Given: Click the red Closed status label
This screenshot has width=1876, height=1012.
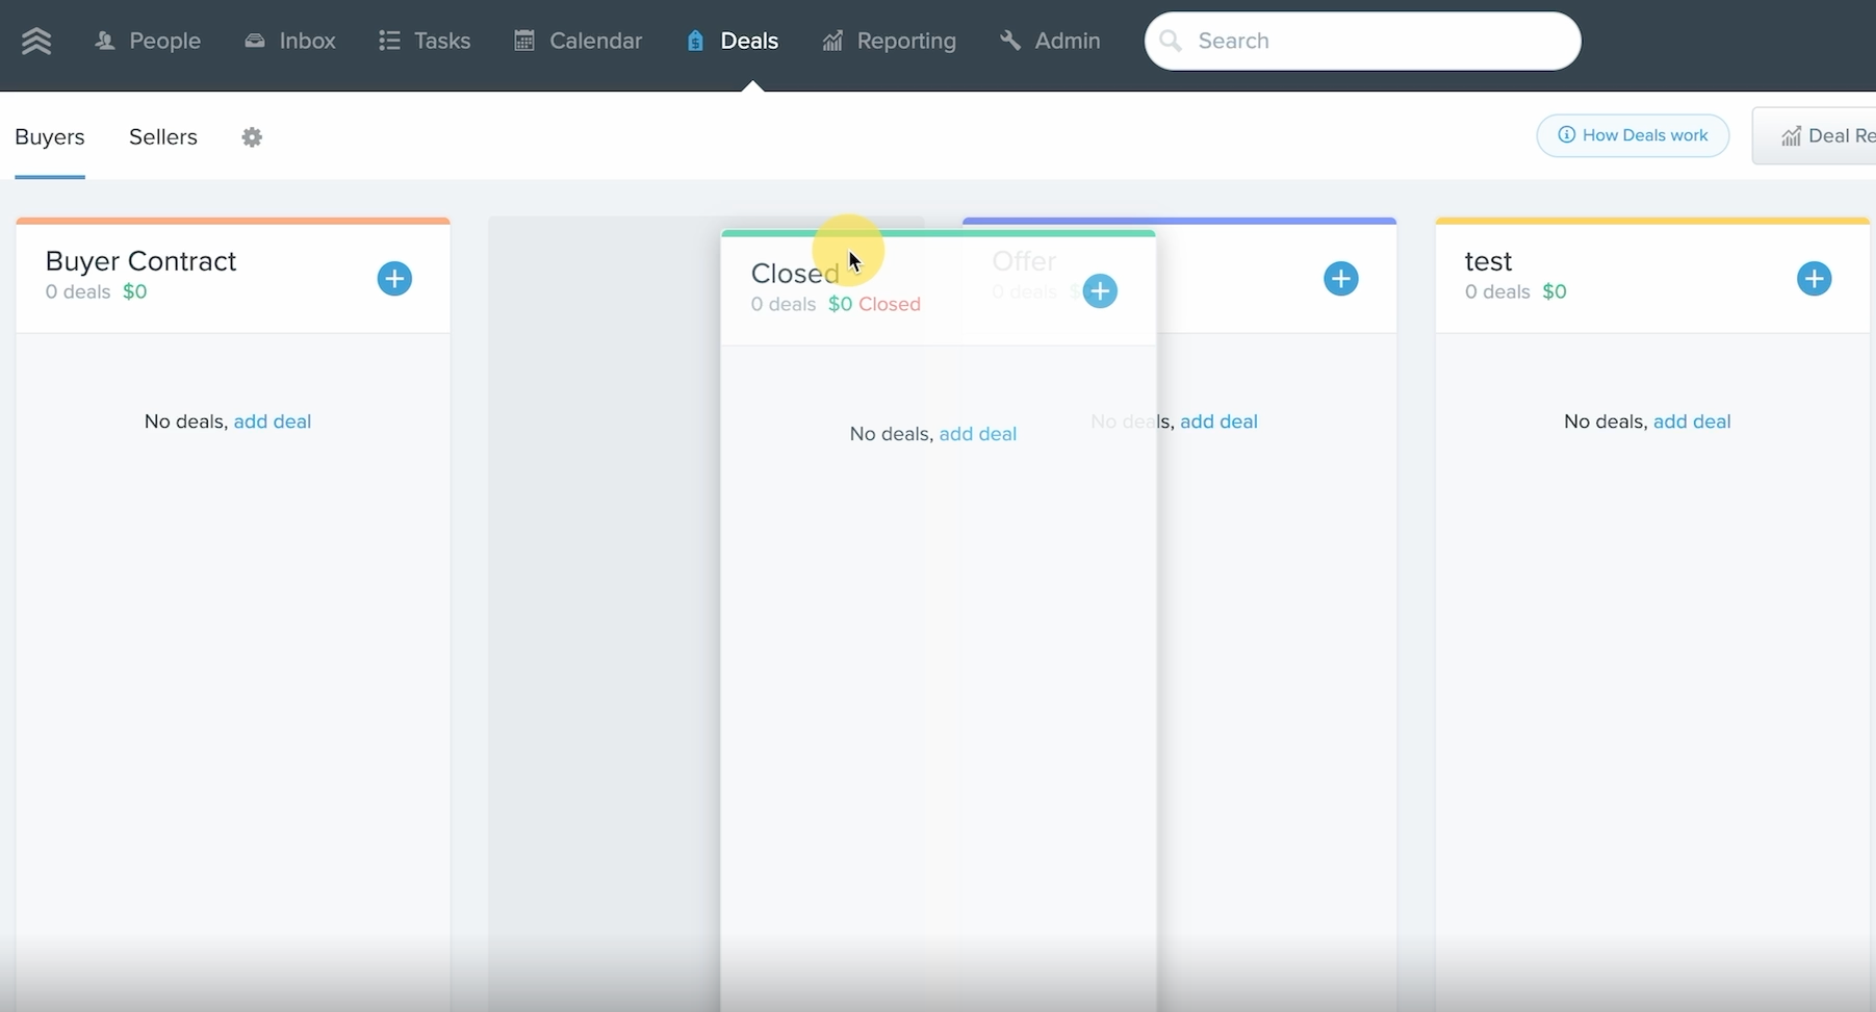Looking at the screenshot, I should [889, 304].
